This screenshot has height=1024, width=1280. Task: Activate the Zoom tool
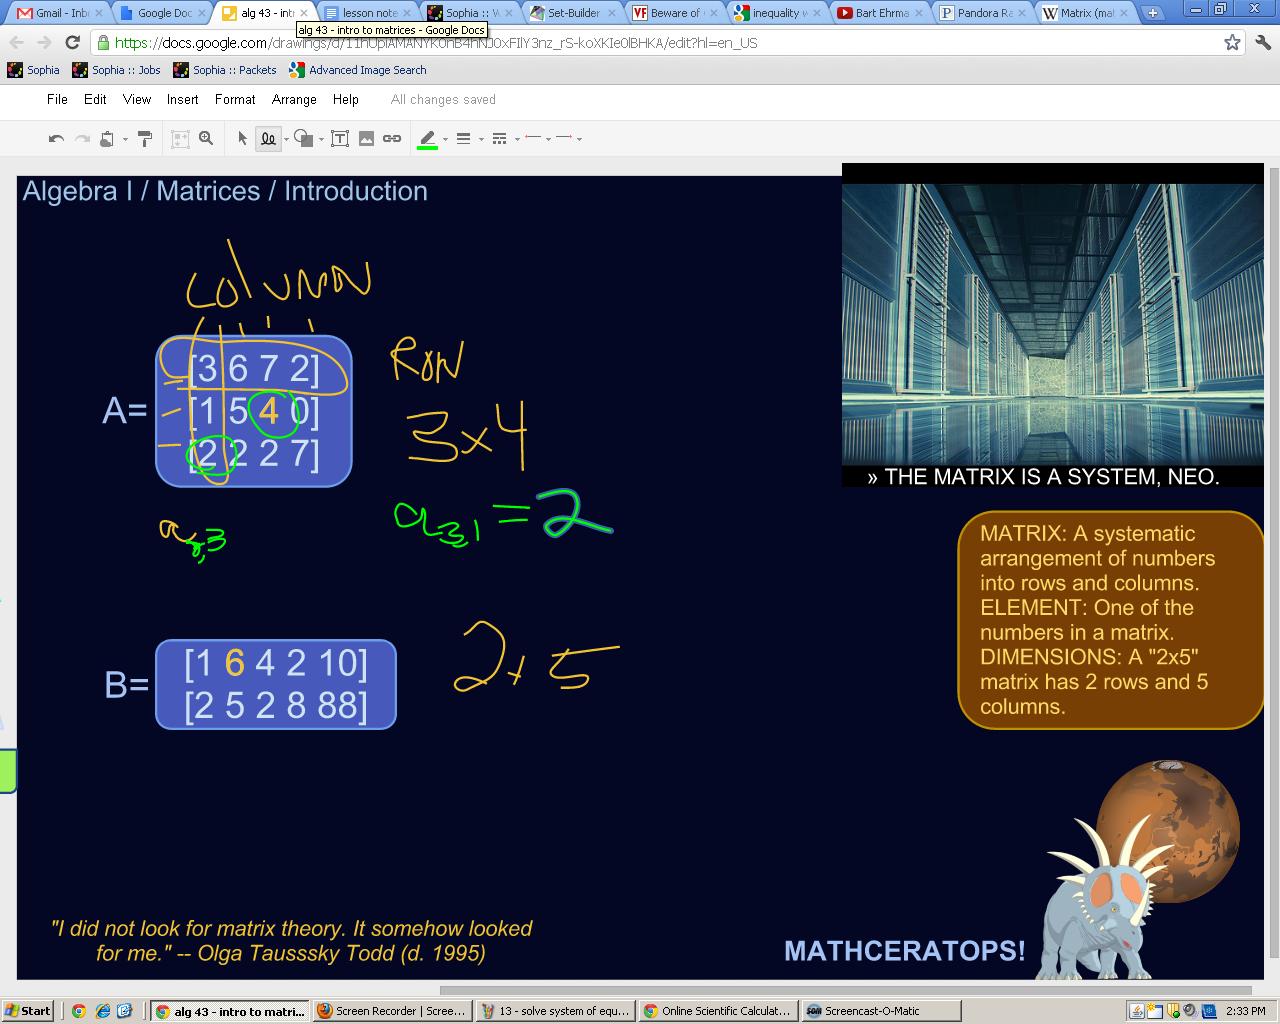pos(205,138)
